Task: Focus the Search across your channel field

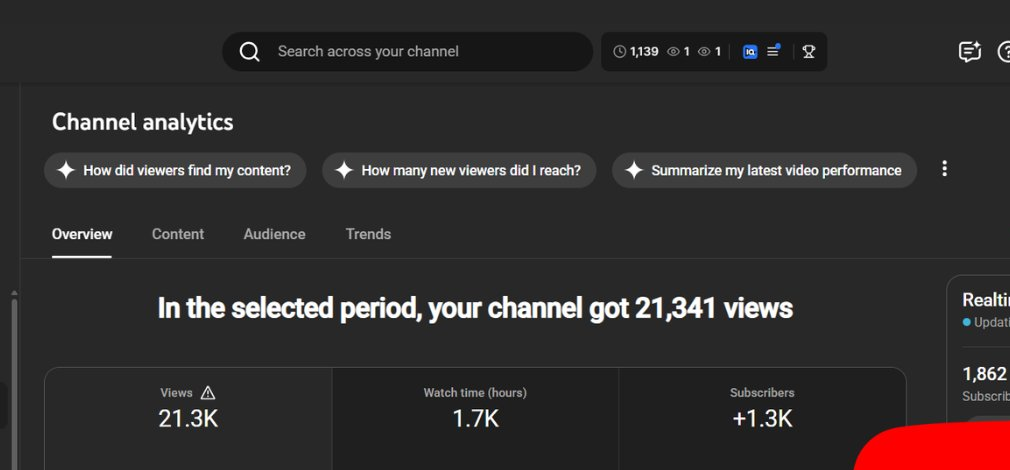Action: tap(408, 52)
